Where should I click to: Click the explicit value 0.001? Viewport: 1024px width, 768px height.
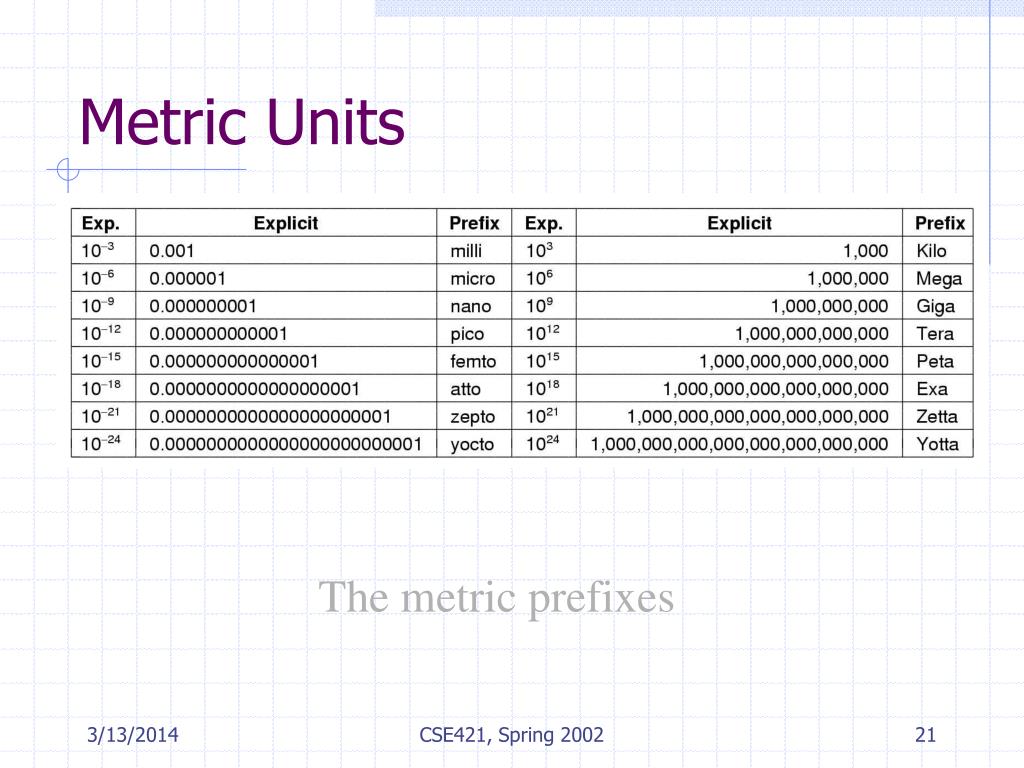point(172,251)
